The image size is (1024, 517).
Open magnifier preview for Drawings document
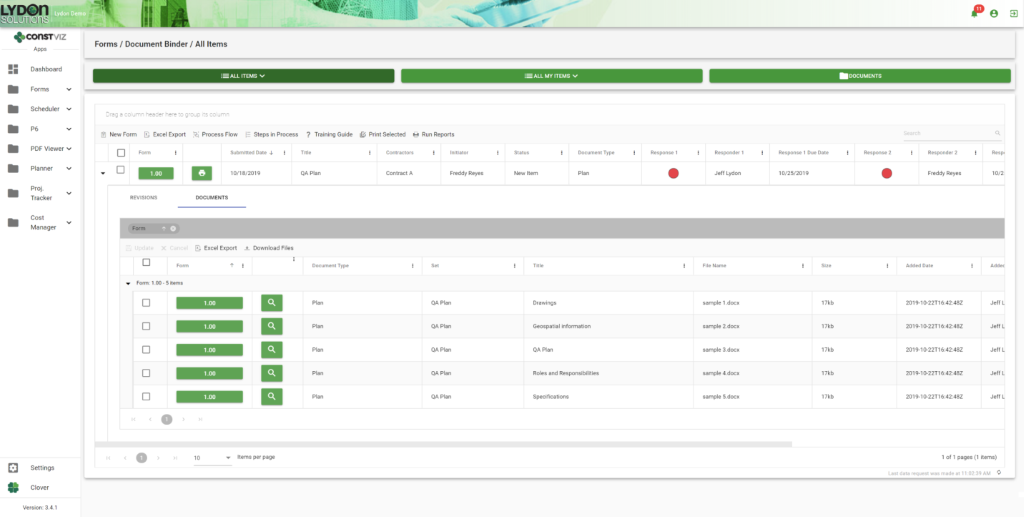coord(271,302)
